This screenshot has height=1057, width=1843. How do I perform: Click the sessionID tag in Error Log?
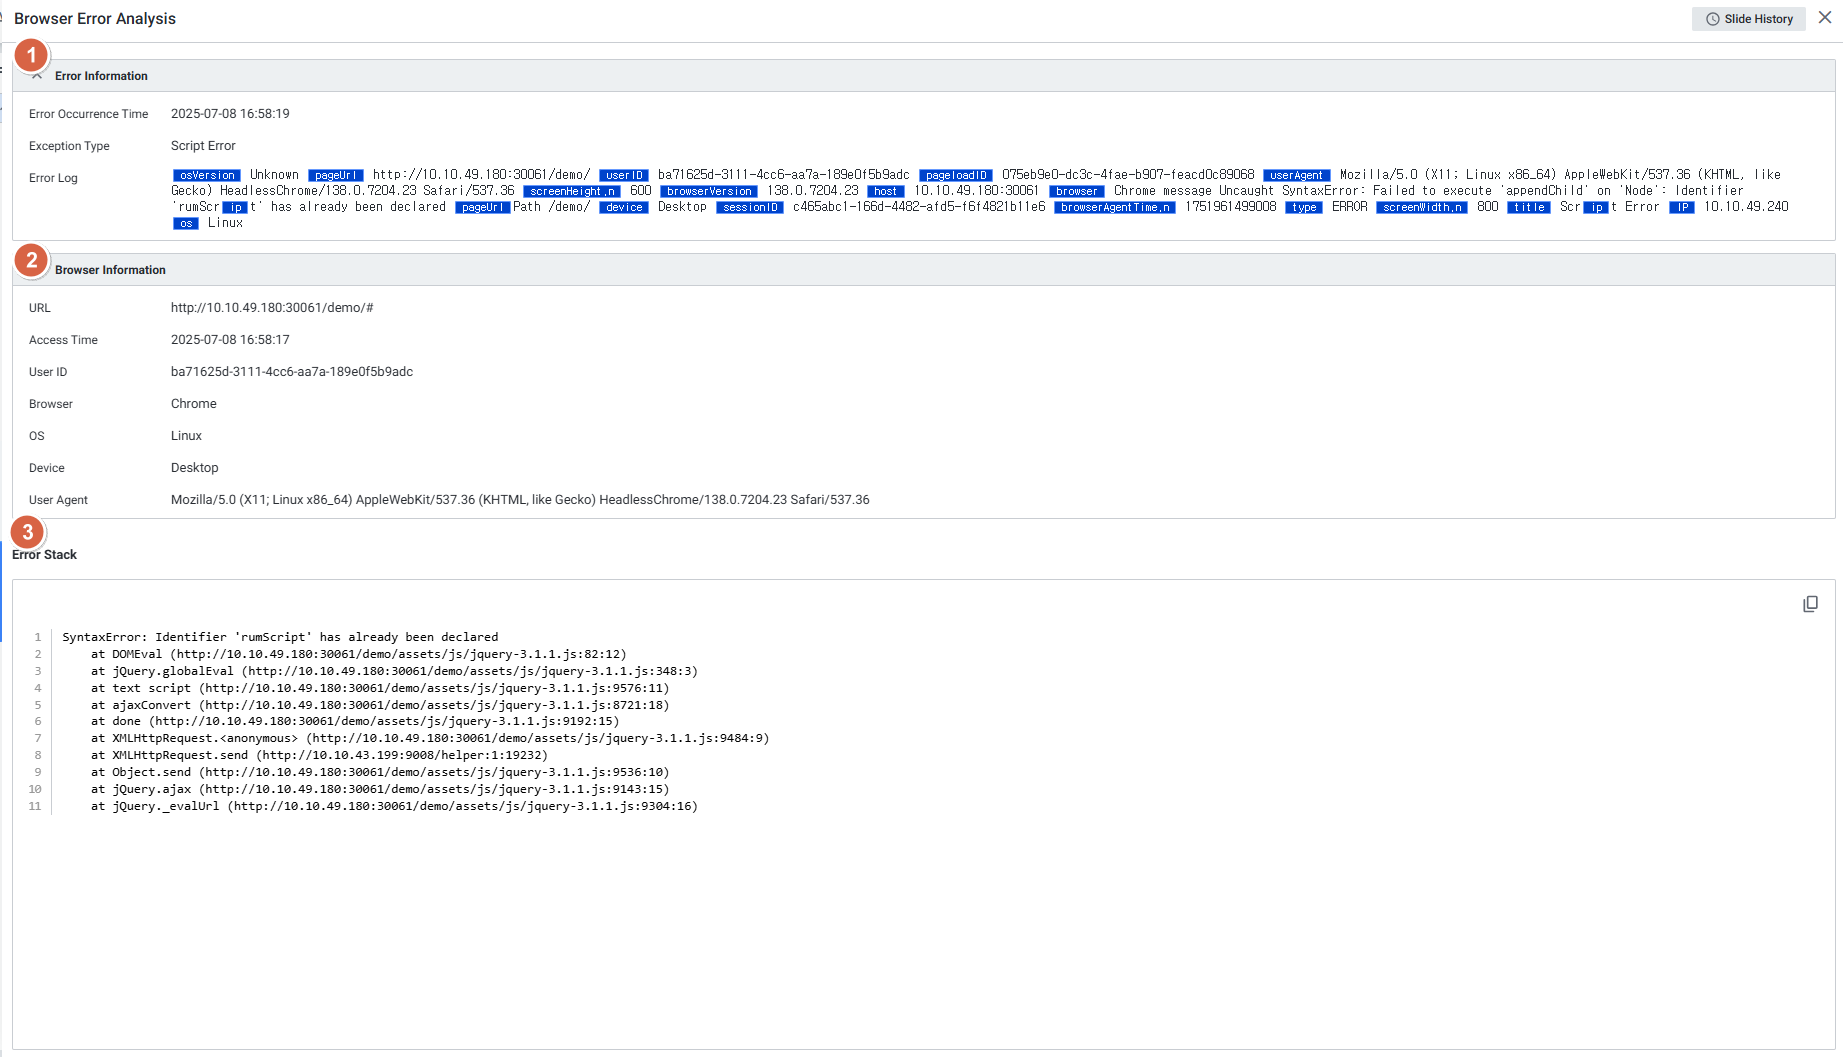(750, 207)
